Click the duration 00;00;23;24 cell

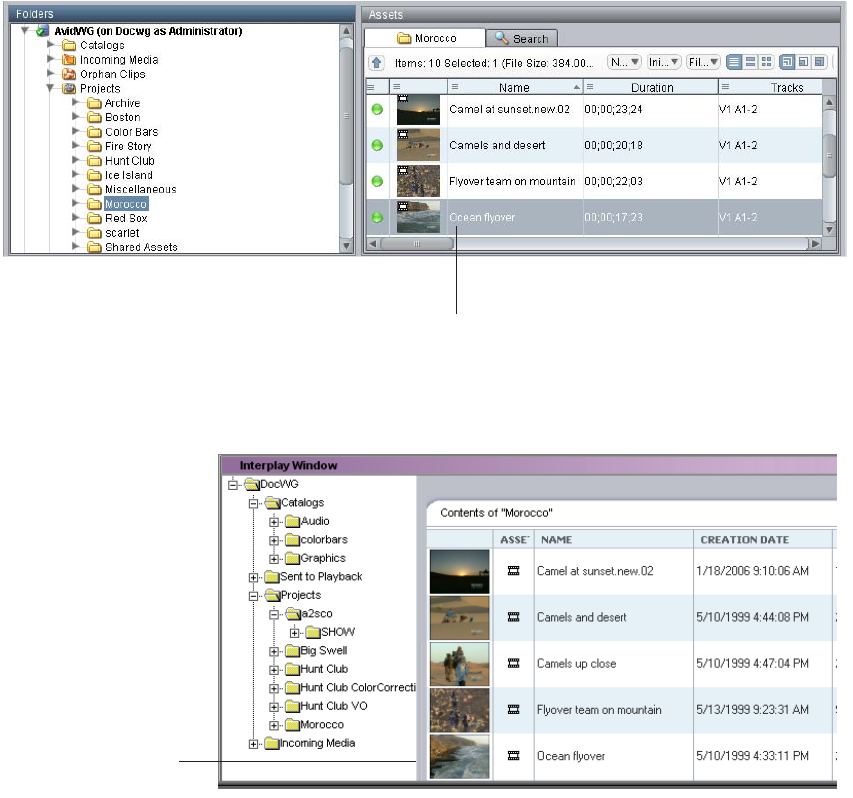coord(613,109)
